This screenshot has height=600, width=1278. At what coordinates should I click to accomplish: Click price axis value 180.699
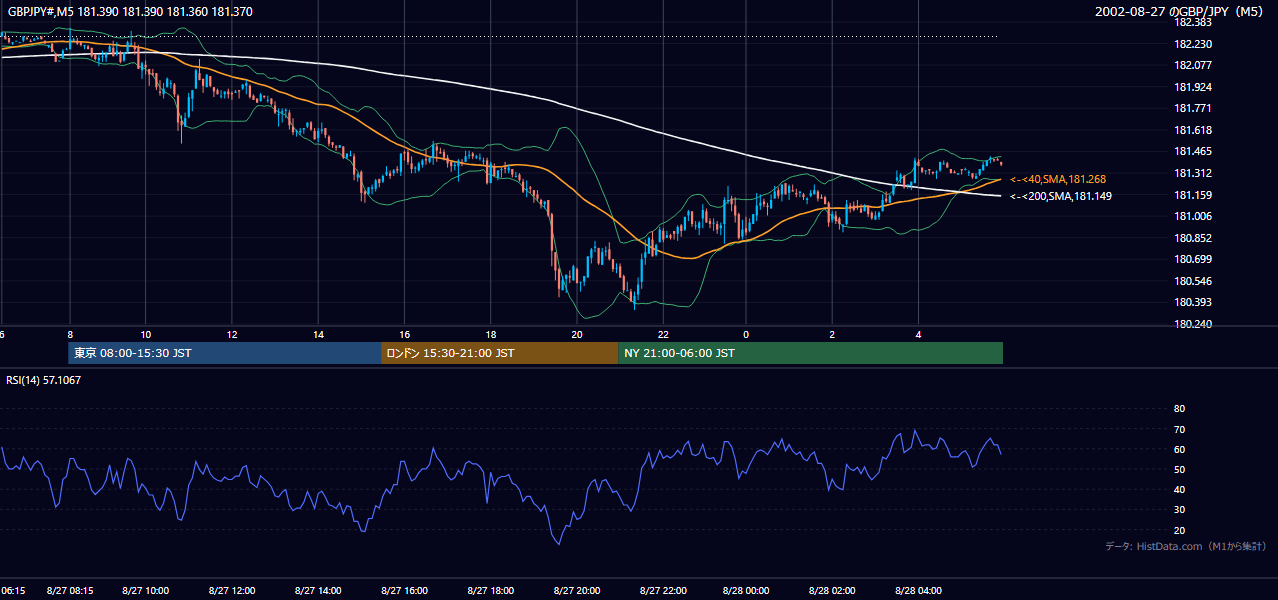1193,259
